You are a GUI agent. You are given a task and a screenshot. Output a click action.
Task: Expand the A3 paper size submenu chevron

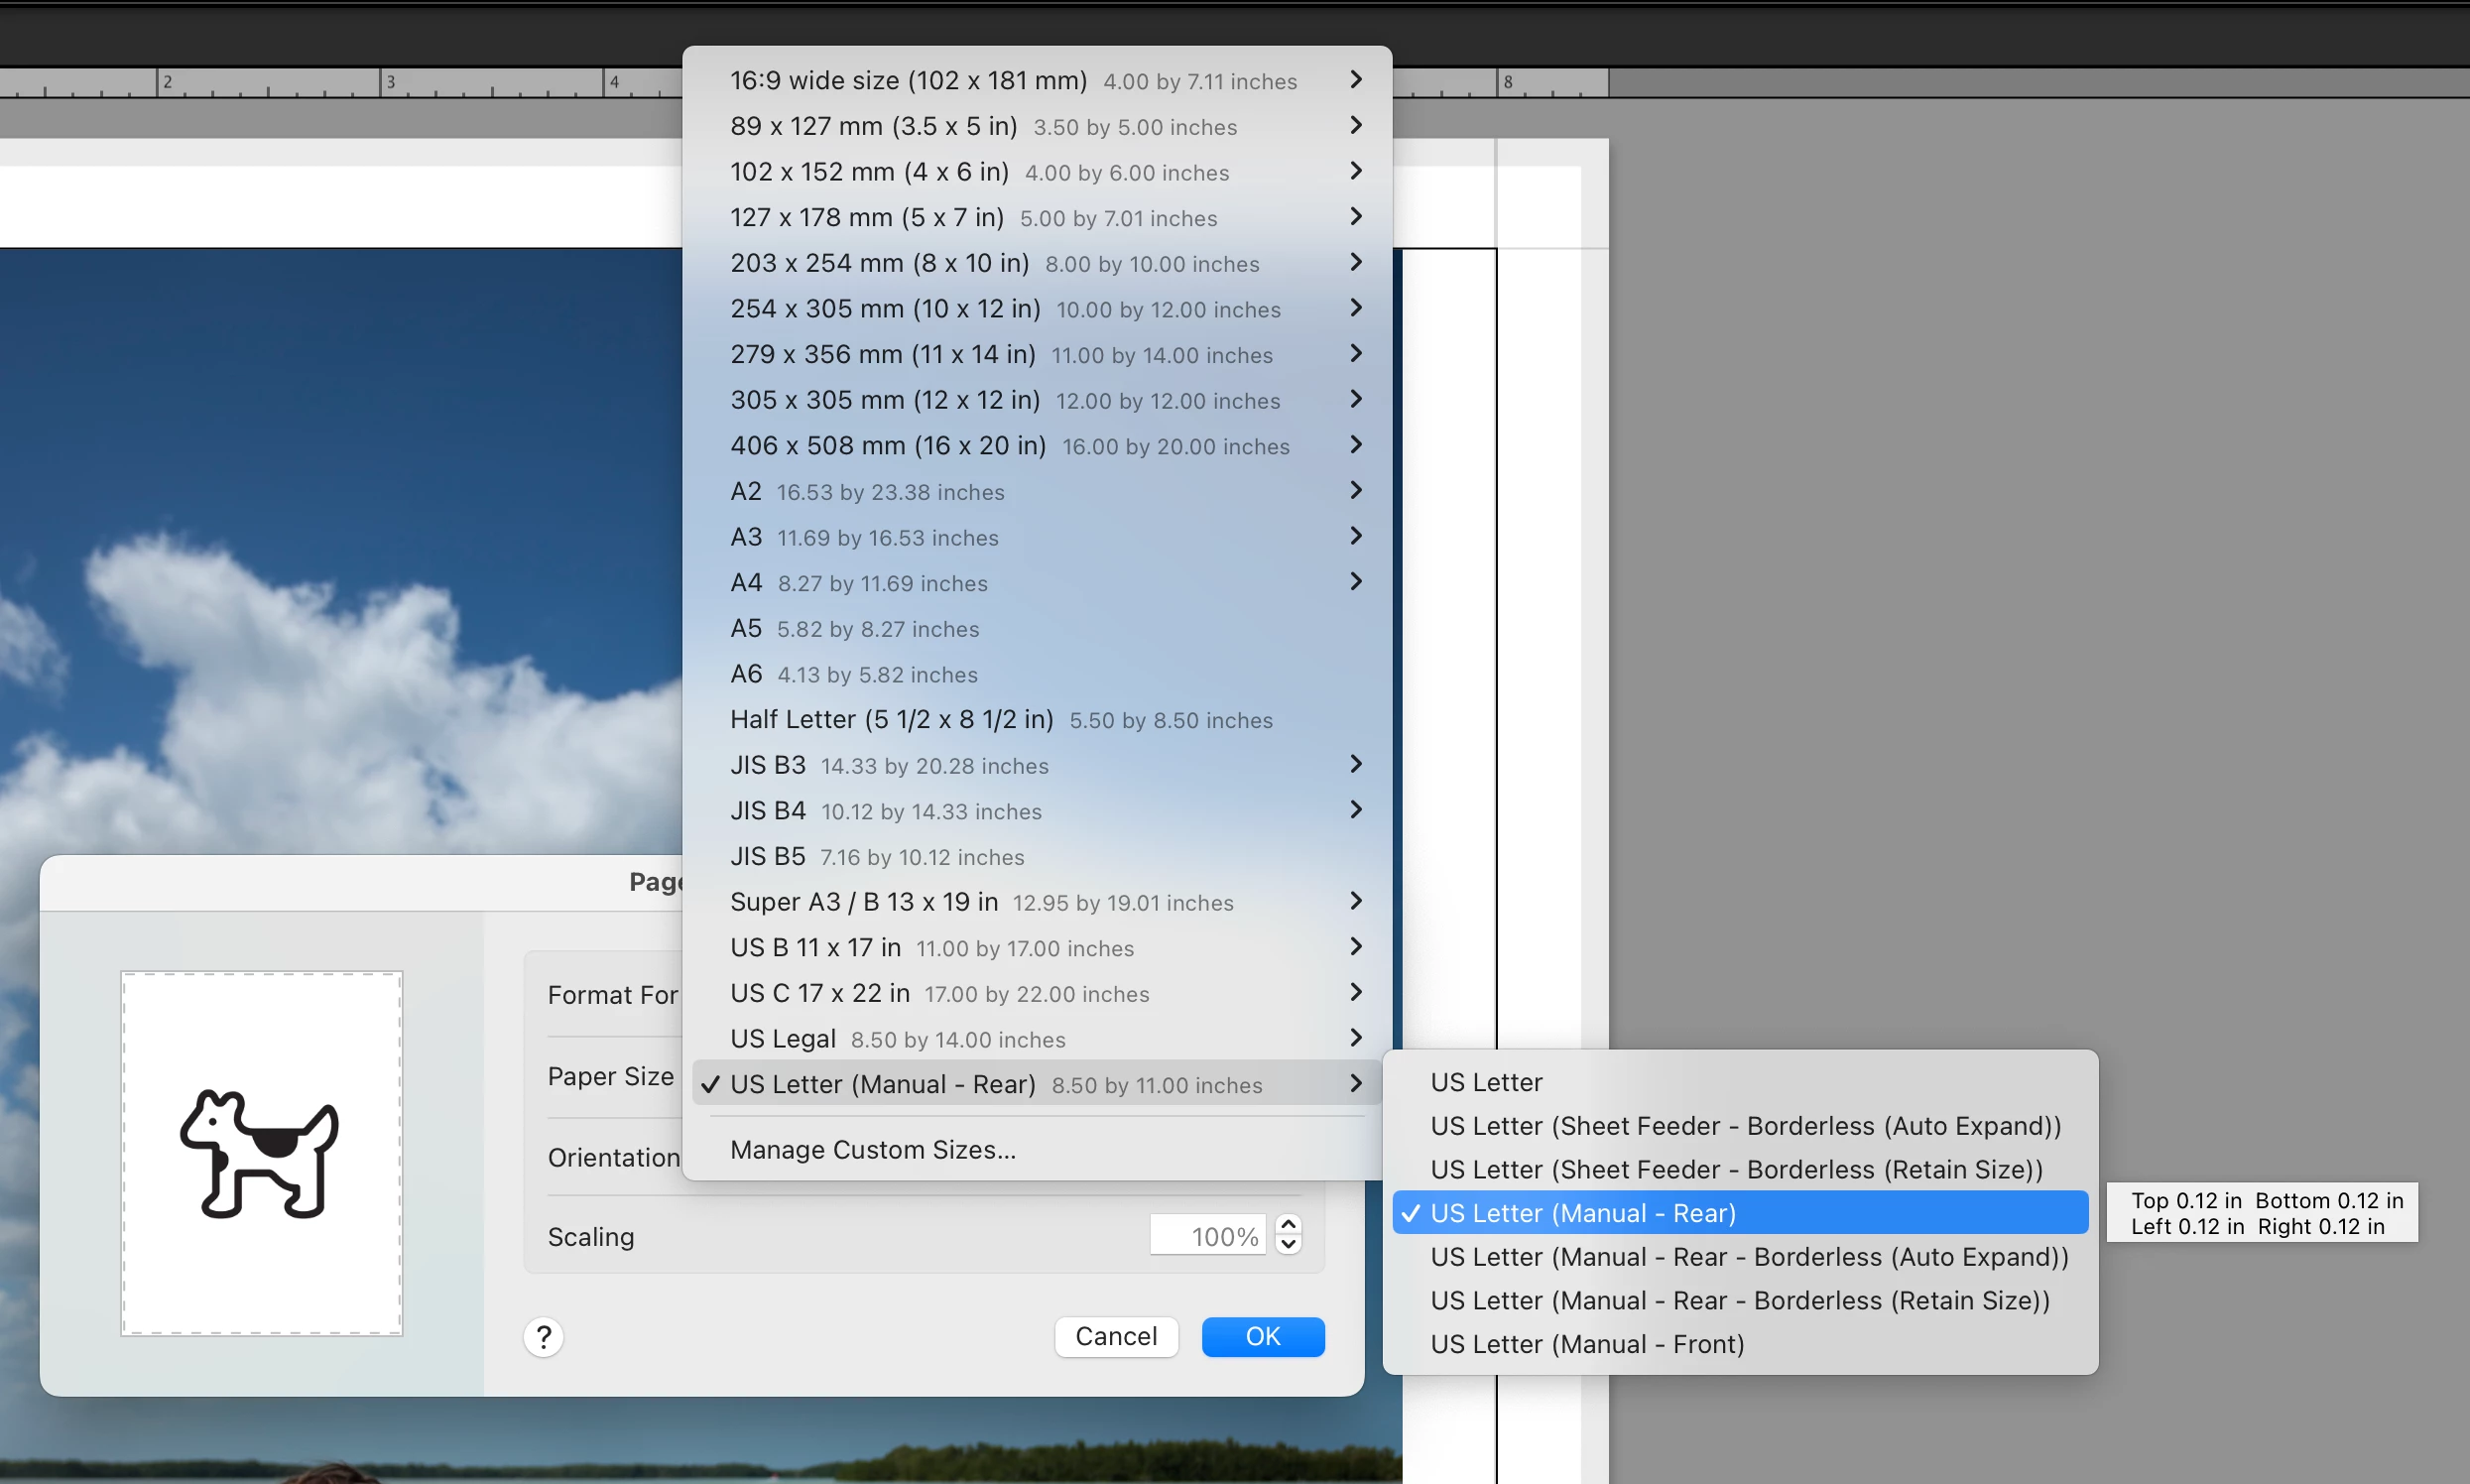[x=1355, y=537]
